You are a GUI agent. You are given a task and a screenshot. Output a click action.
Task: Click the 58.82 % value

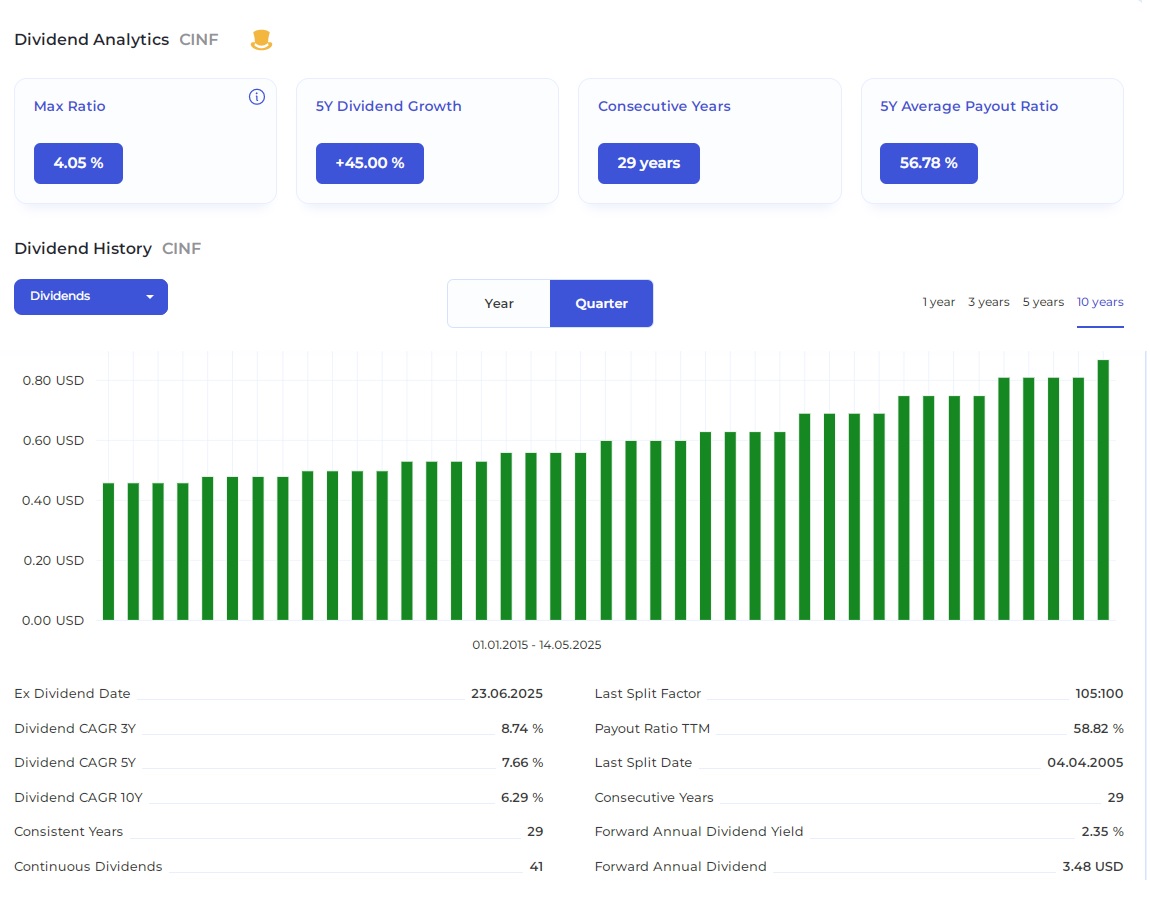(1099, 729)
